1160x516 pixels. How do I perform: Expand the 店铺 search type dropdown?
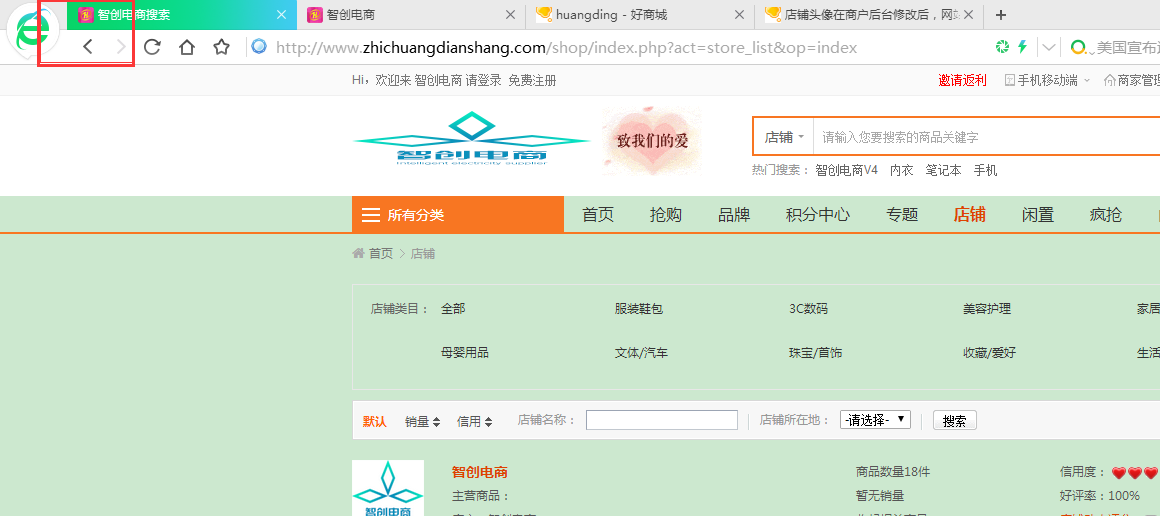pos(783,137)
